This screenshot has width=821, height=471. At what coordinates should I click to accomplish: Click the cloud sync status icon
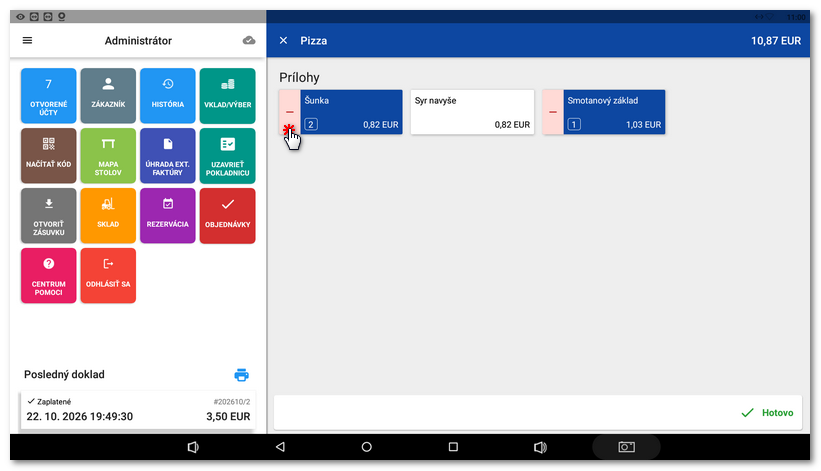coord(249,40)
